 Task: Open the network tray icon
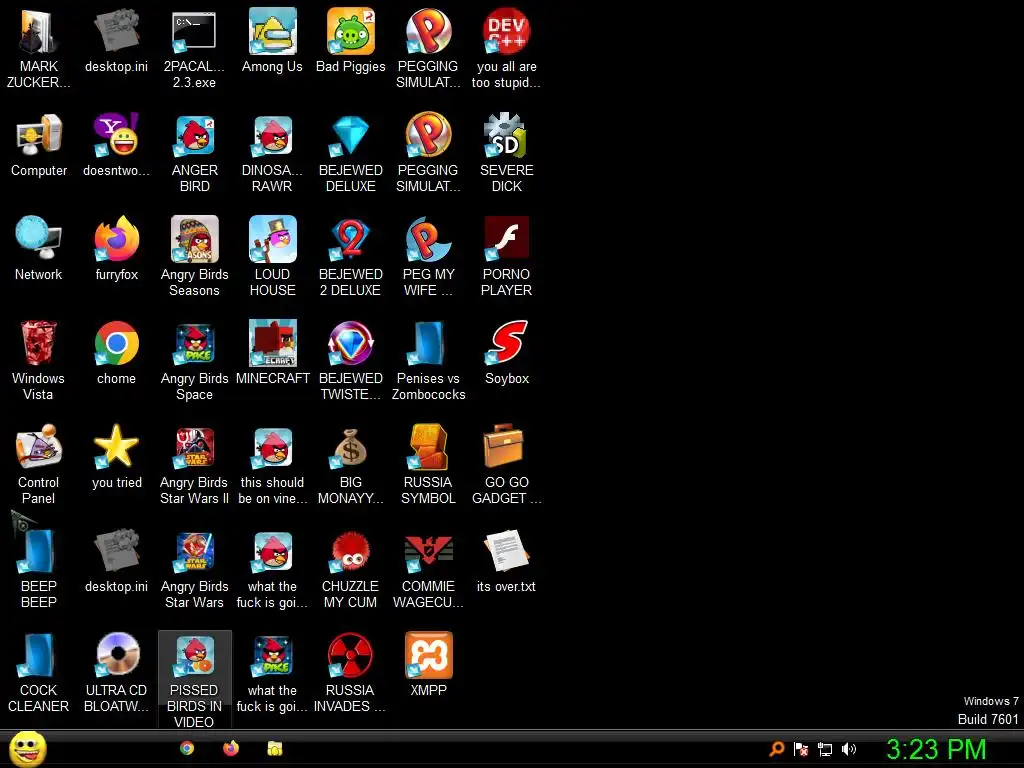pyautogui.click(x=825, y=749)
